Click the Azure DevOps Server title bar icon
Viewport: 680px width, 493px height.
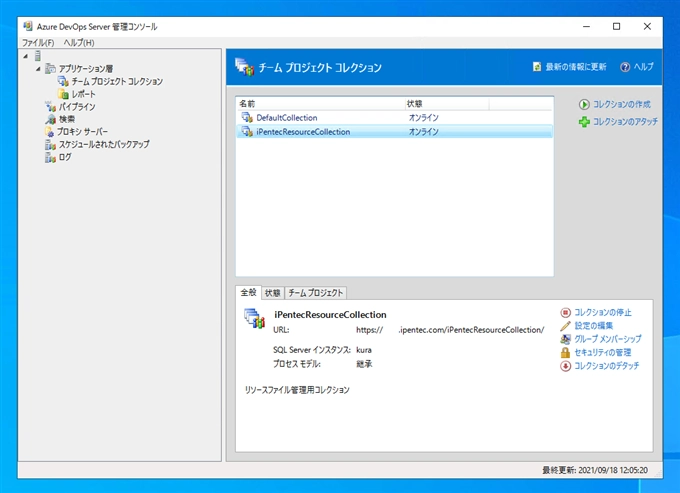28,26
